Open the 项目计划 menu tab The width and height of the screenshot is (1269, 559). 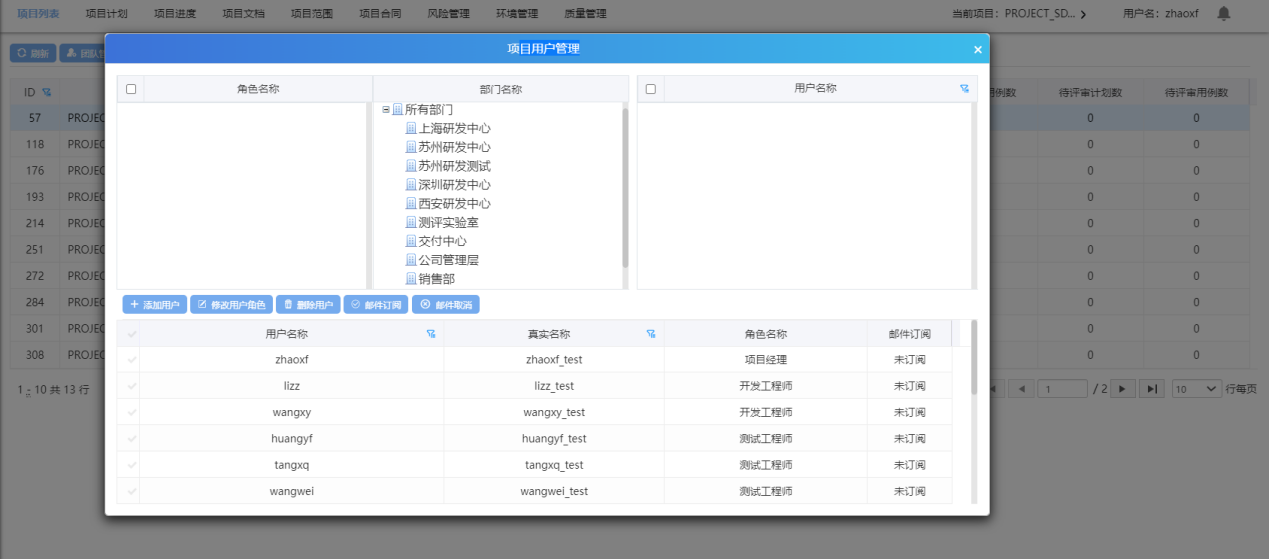[x=106, y=14]
